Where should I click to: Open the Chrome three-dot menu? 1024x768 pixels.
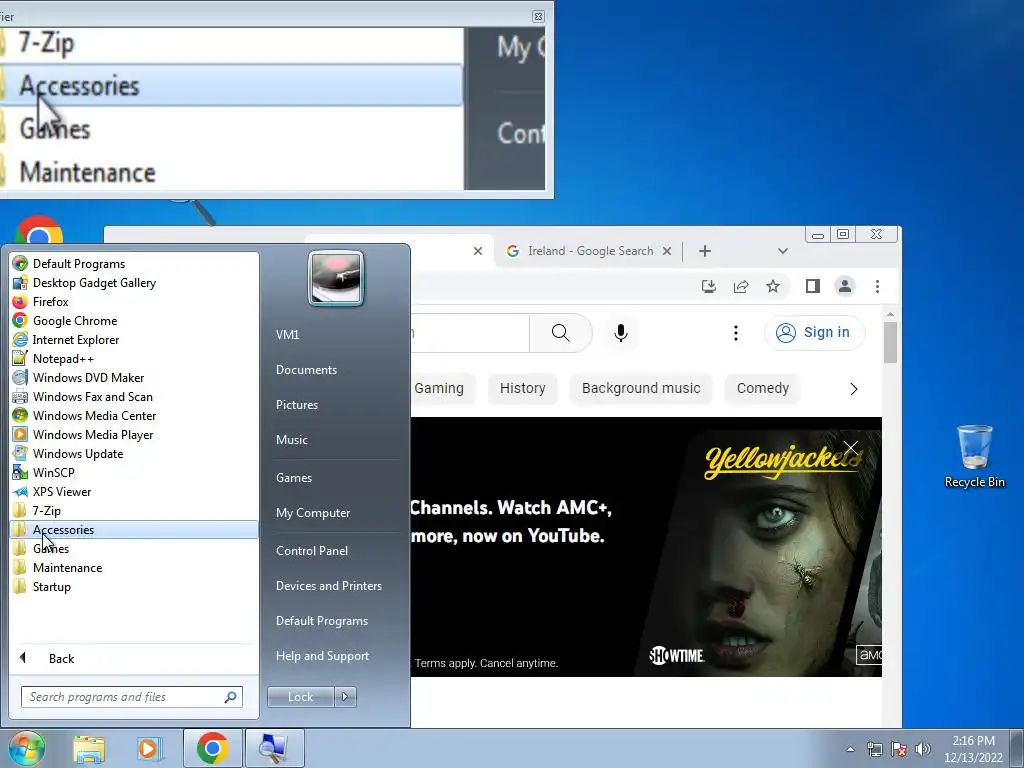(877, 286)
